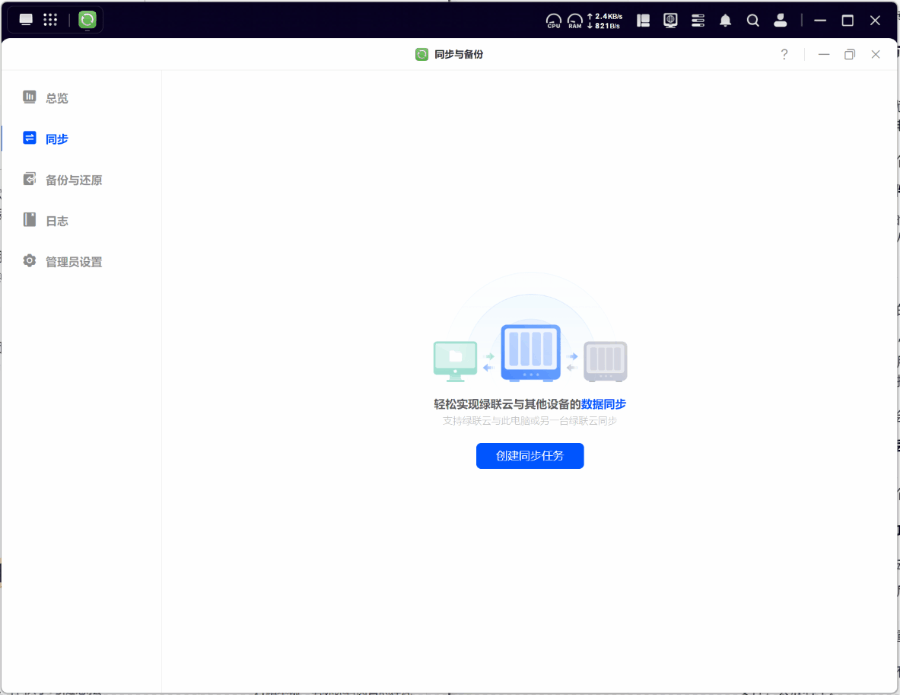The width and height of the screenshot is (900, 695).
Task: Restore the 同步与备份 inner window size
Action: [849, 54]
